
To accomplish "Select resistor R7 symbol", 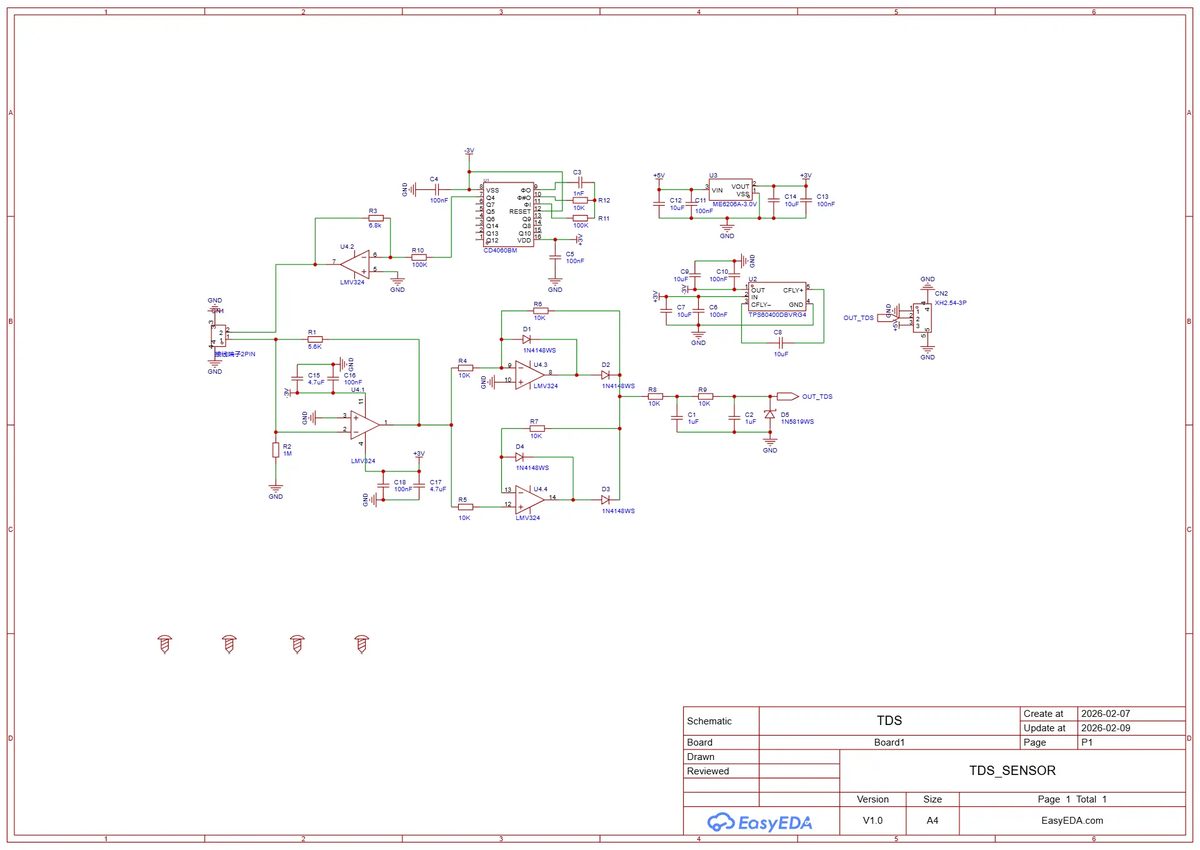I will click(x=537, y=428).
